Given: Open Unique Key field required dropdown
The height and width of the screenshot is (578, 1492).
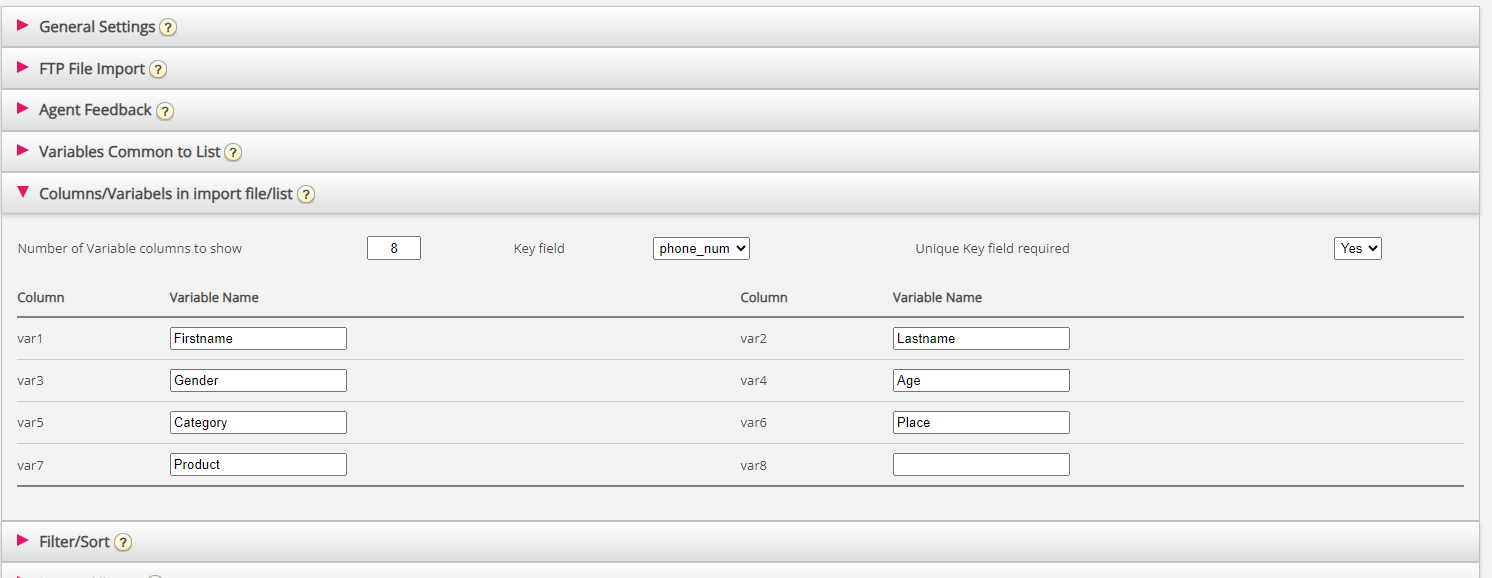Looking at the screenshot, I should (x=1357, y=248).
